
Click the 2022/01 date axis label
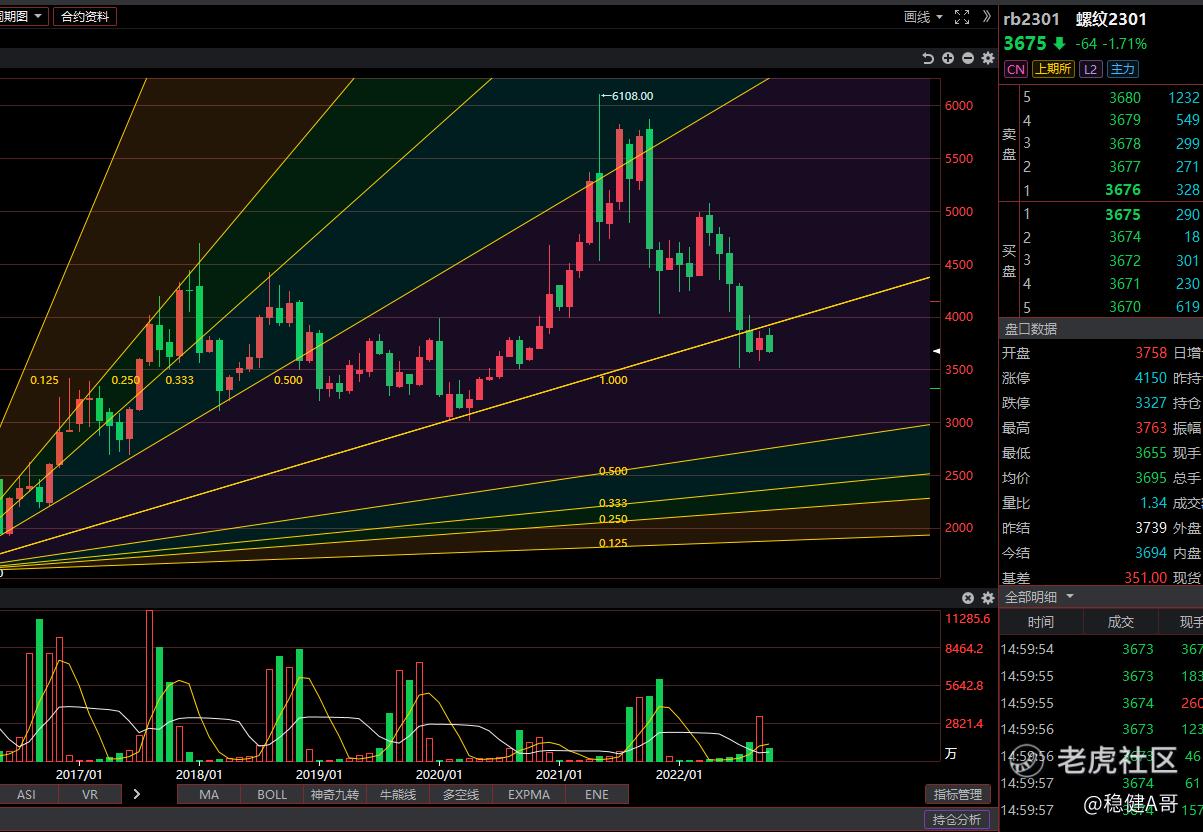[x=679, y=774]
